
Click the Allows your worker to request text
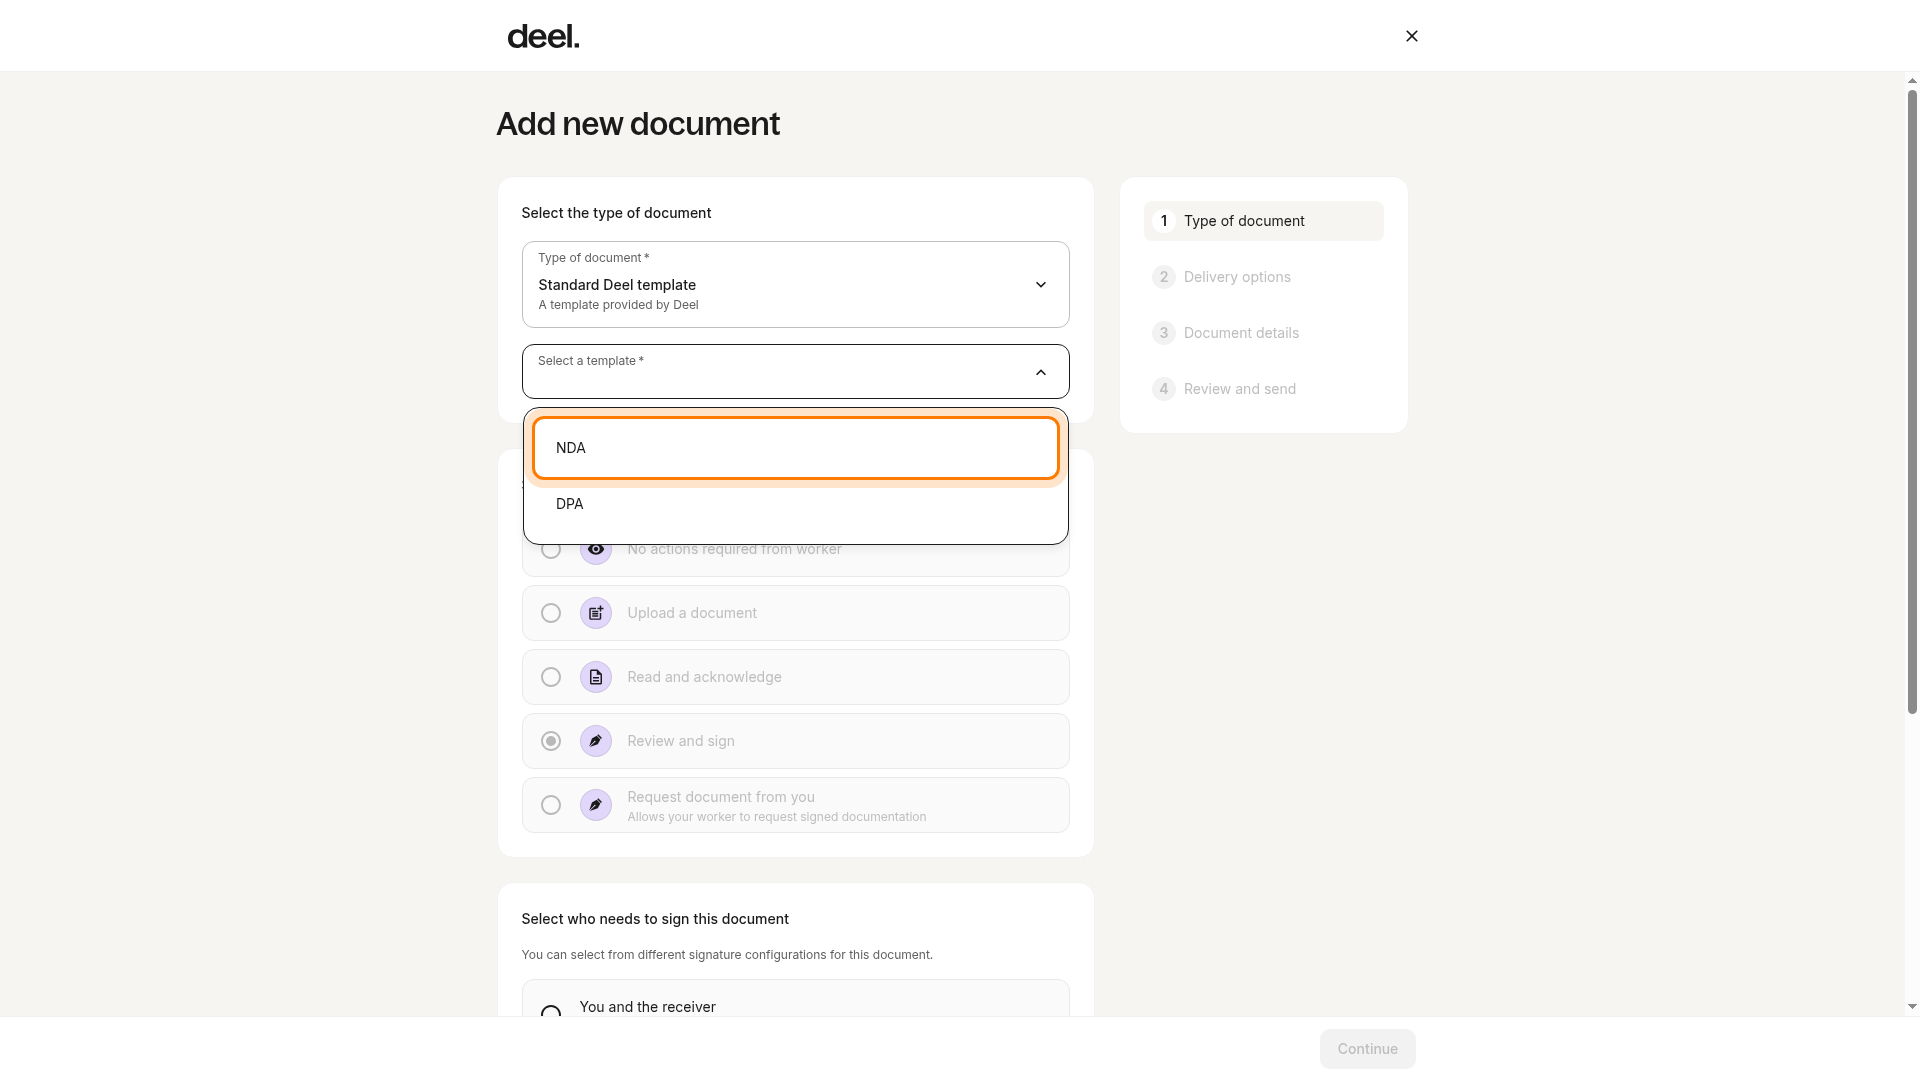[x=777, y=817]
